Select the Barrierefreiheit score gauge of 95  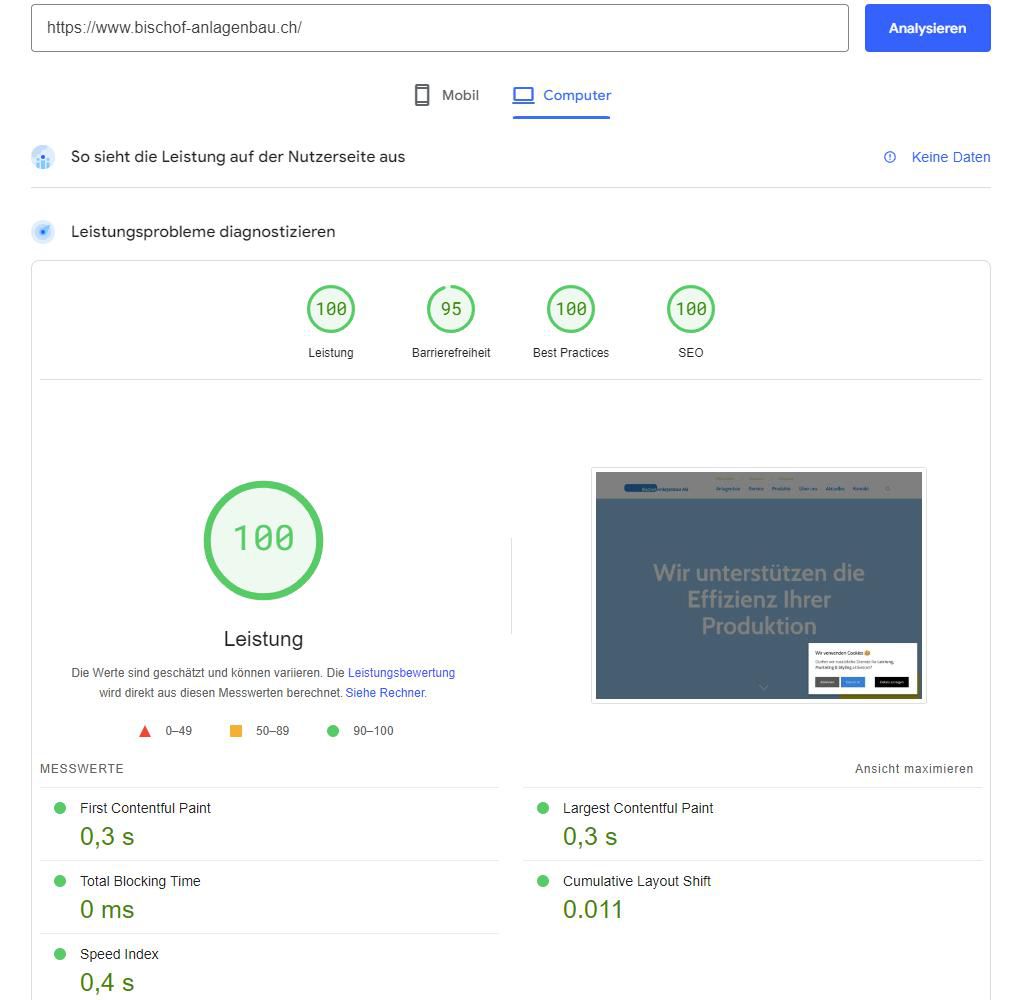pyautogui.click(x=451, y=309)
